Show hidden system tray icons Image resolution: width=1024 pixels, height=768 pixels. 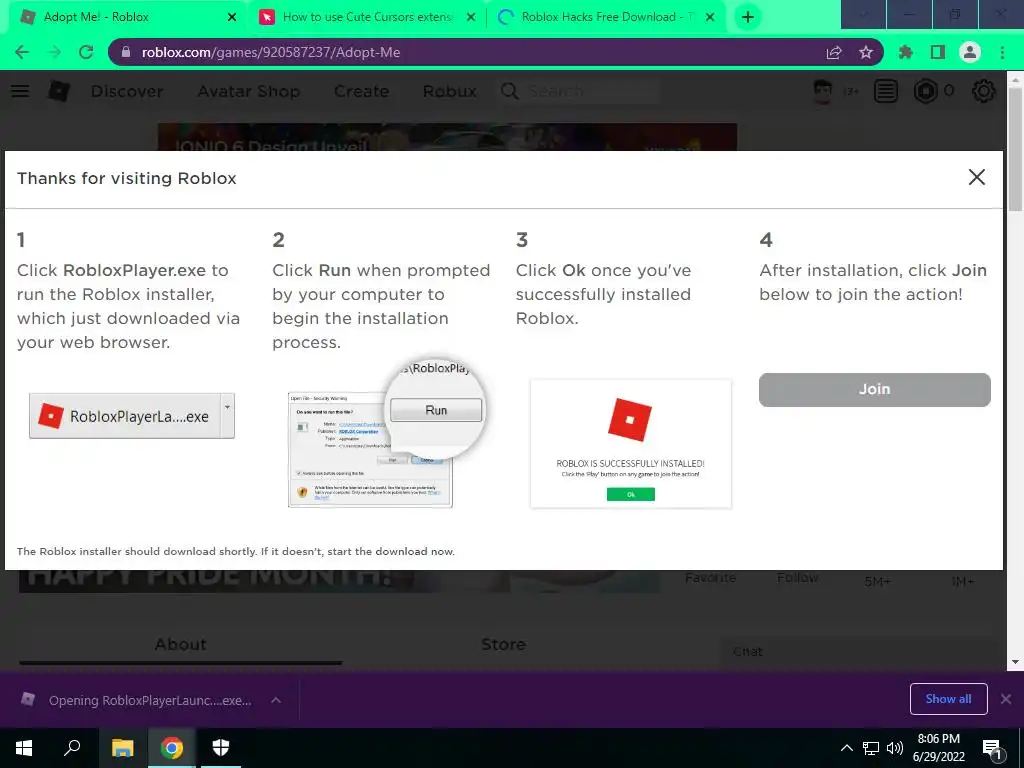[846, 748]
